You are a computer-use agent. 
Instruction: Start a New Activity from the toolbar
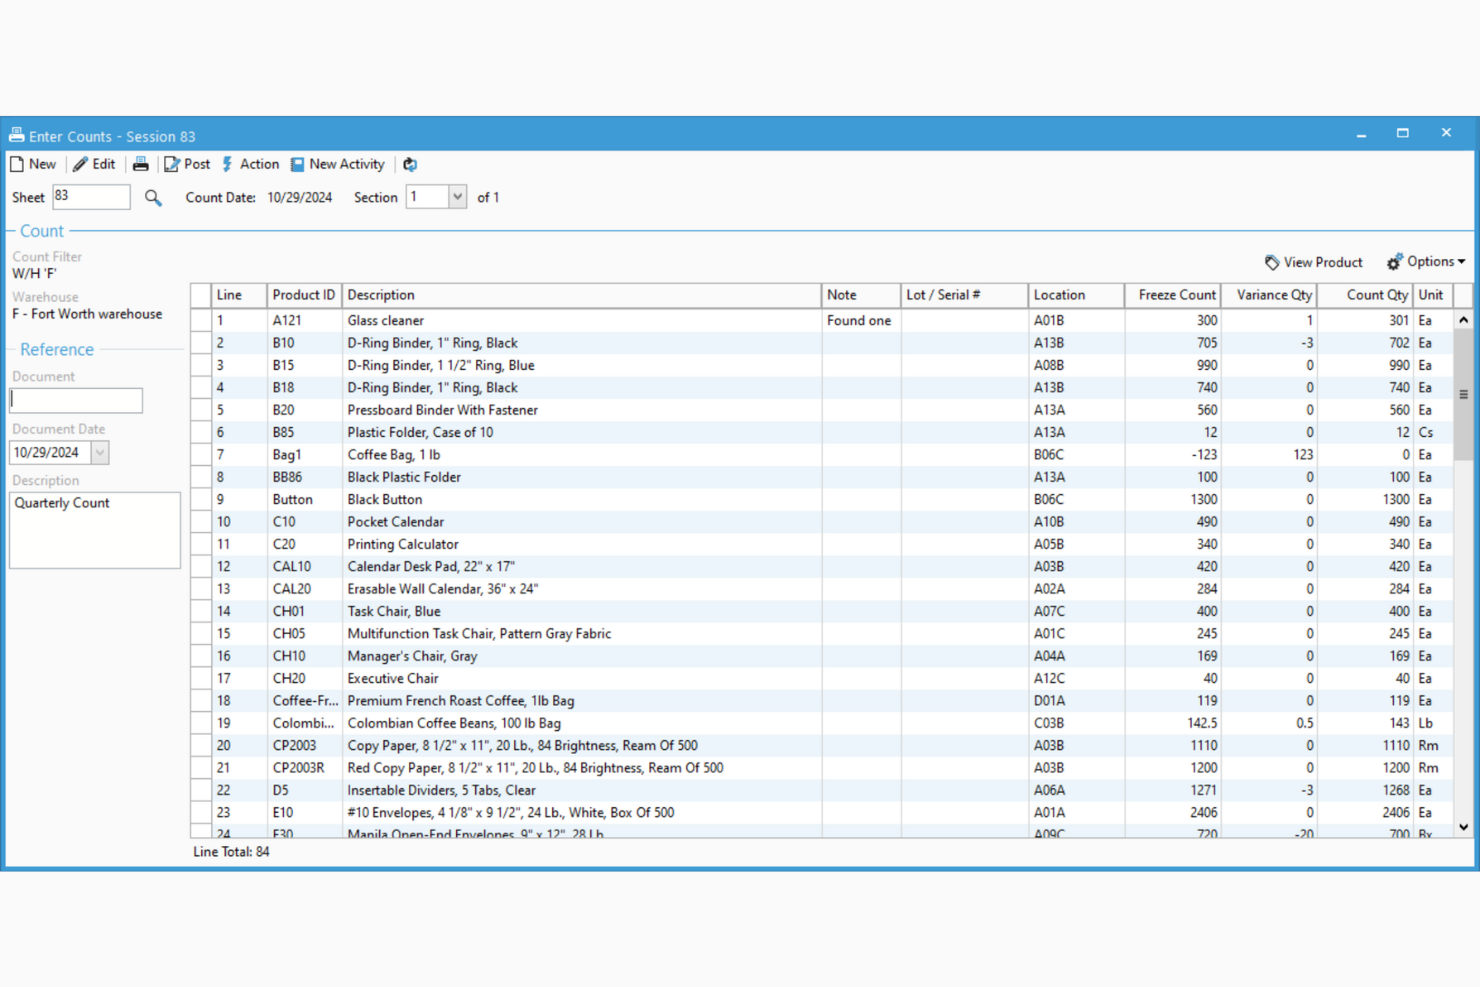click(x=295, y=164)
